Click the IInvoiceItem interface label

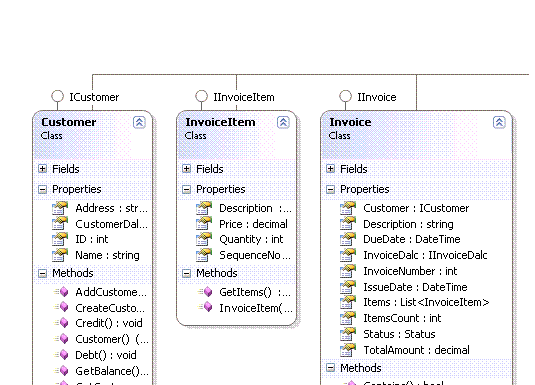(244, 97)
